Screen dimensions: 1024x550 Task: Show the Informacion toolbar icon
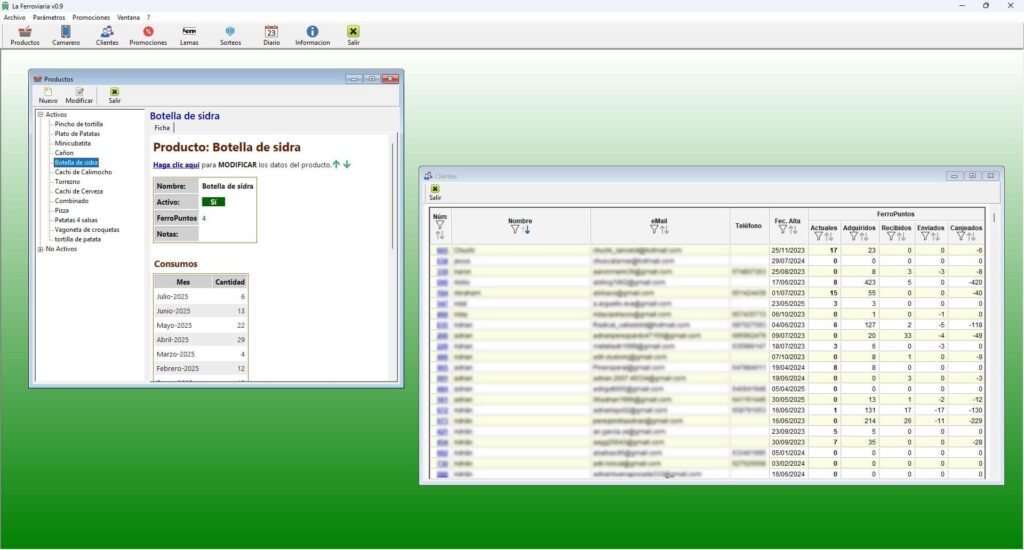312,36
